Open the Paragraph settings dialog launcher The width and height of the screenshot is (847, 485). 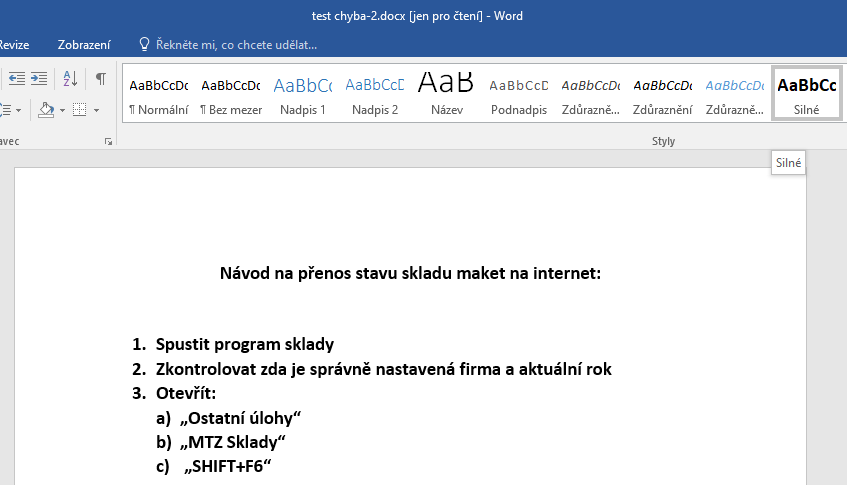pyautogui.click(x=108, y=143)
